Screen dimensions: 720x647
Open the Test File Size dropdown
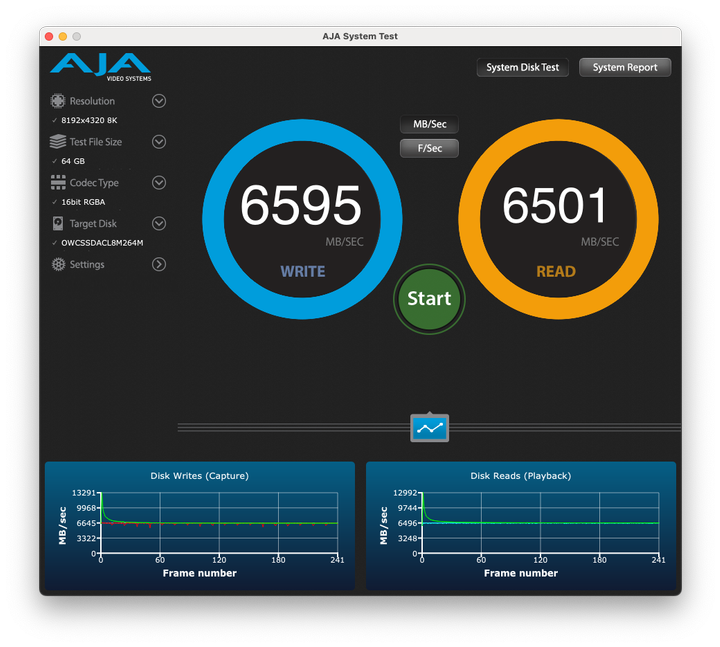(x=159, y=142)
